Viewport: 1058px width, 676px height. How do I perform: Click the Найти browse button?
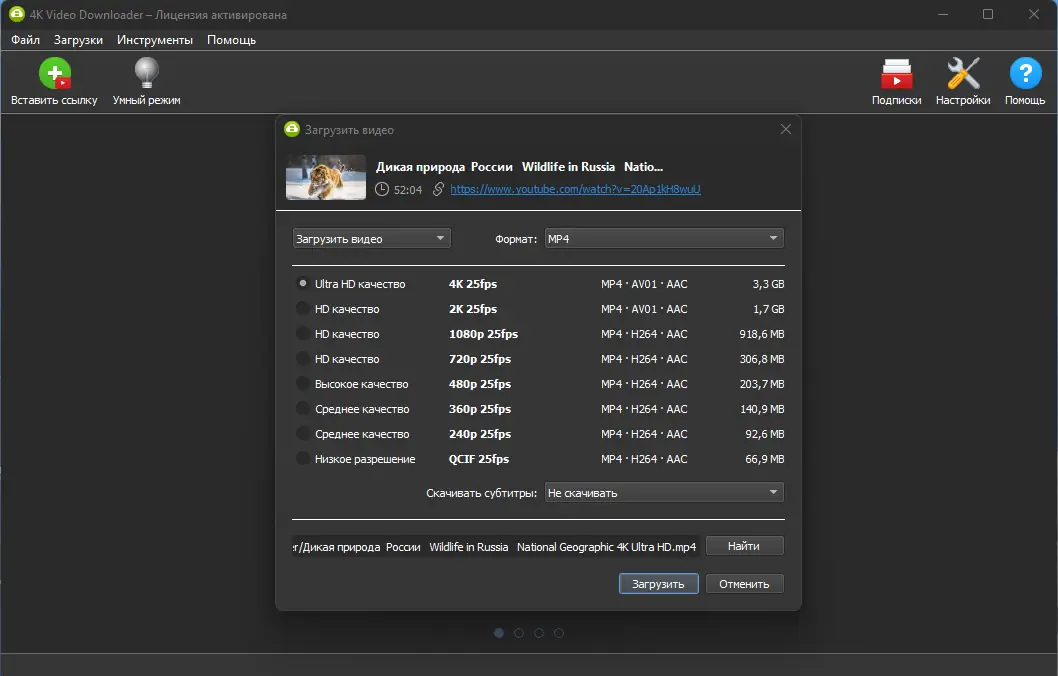coord(744,546)
